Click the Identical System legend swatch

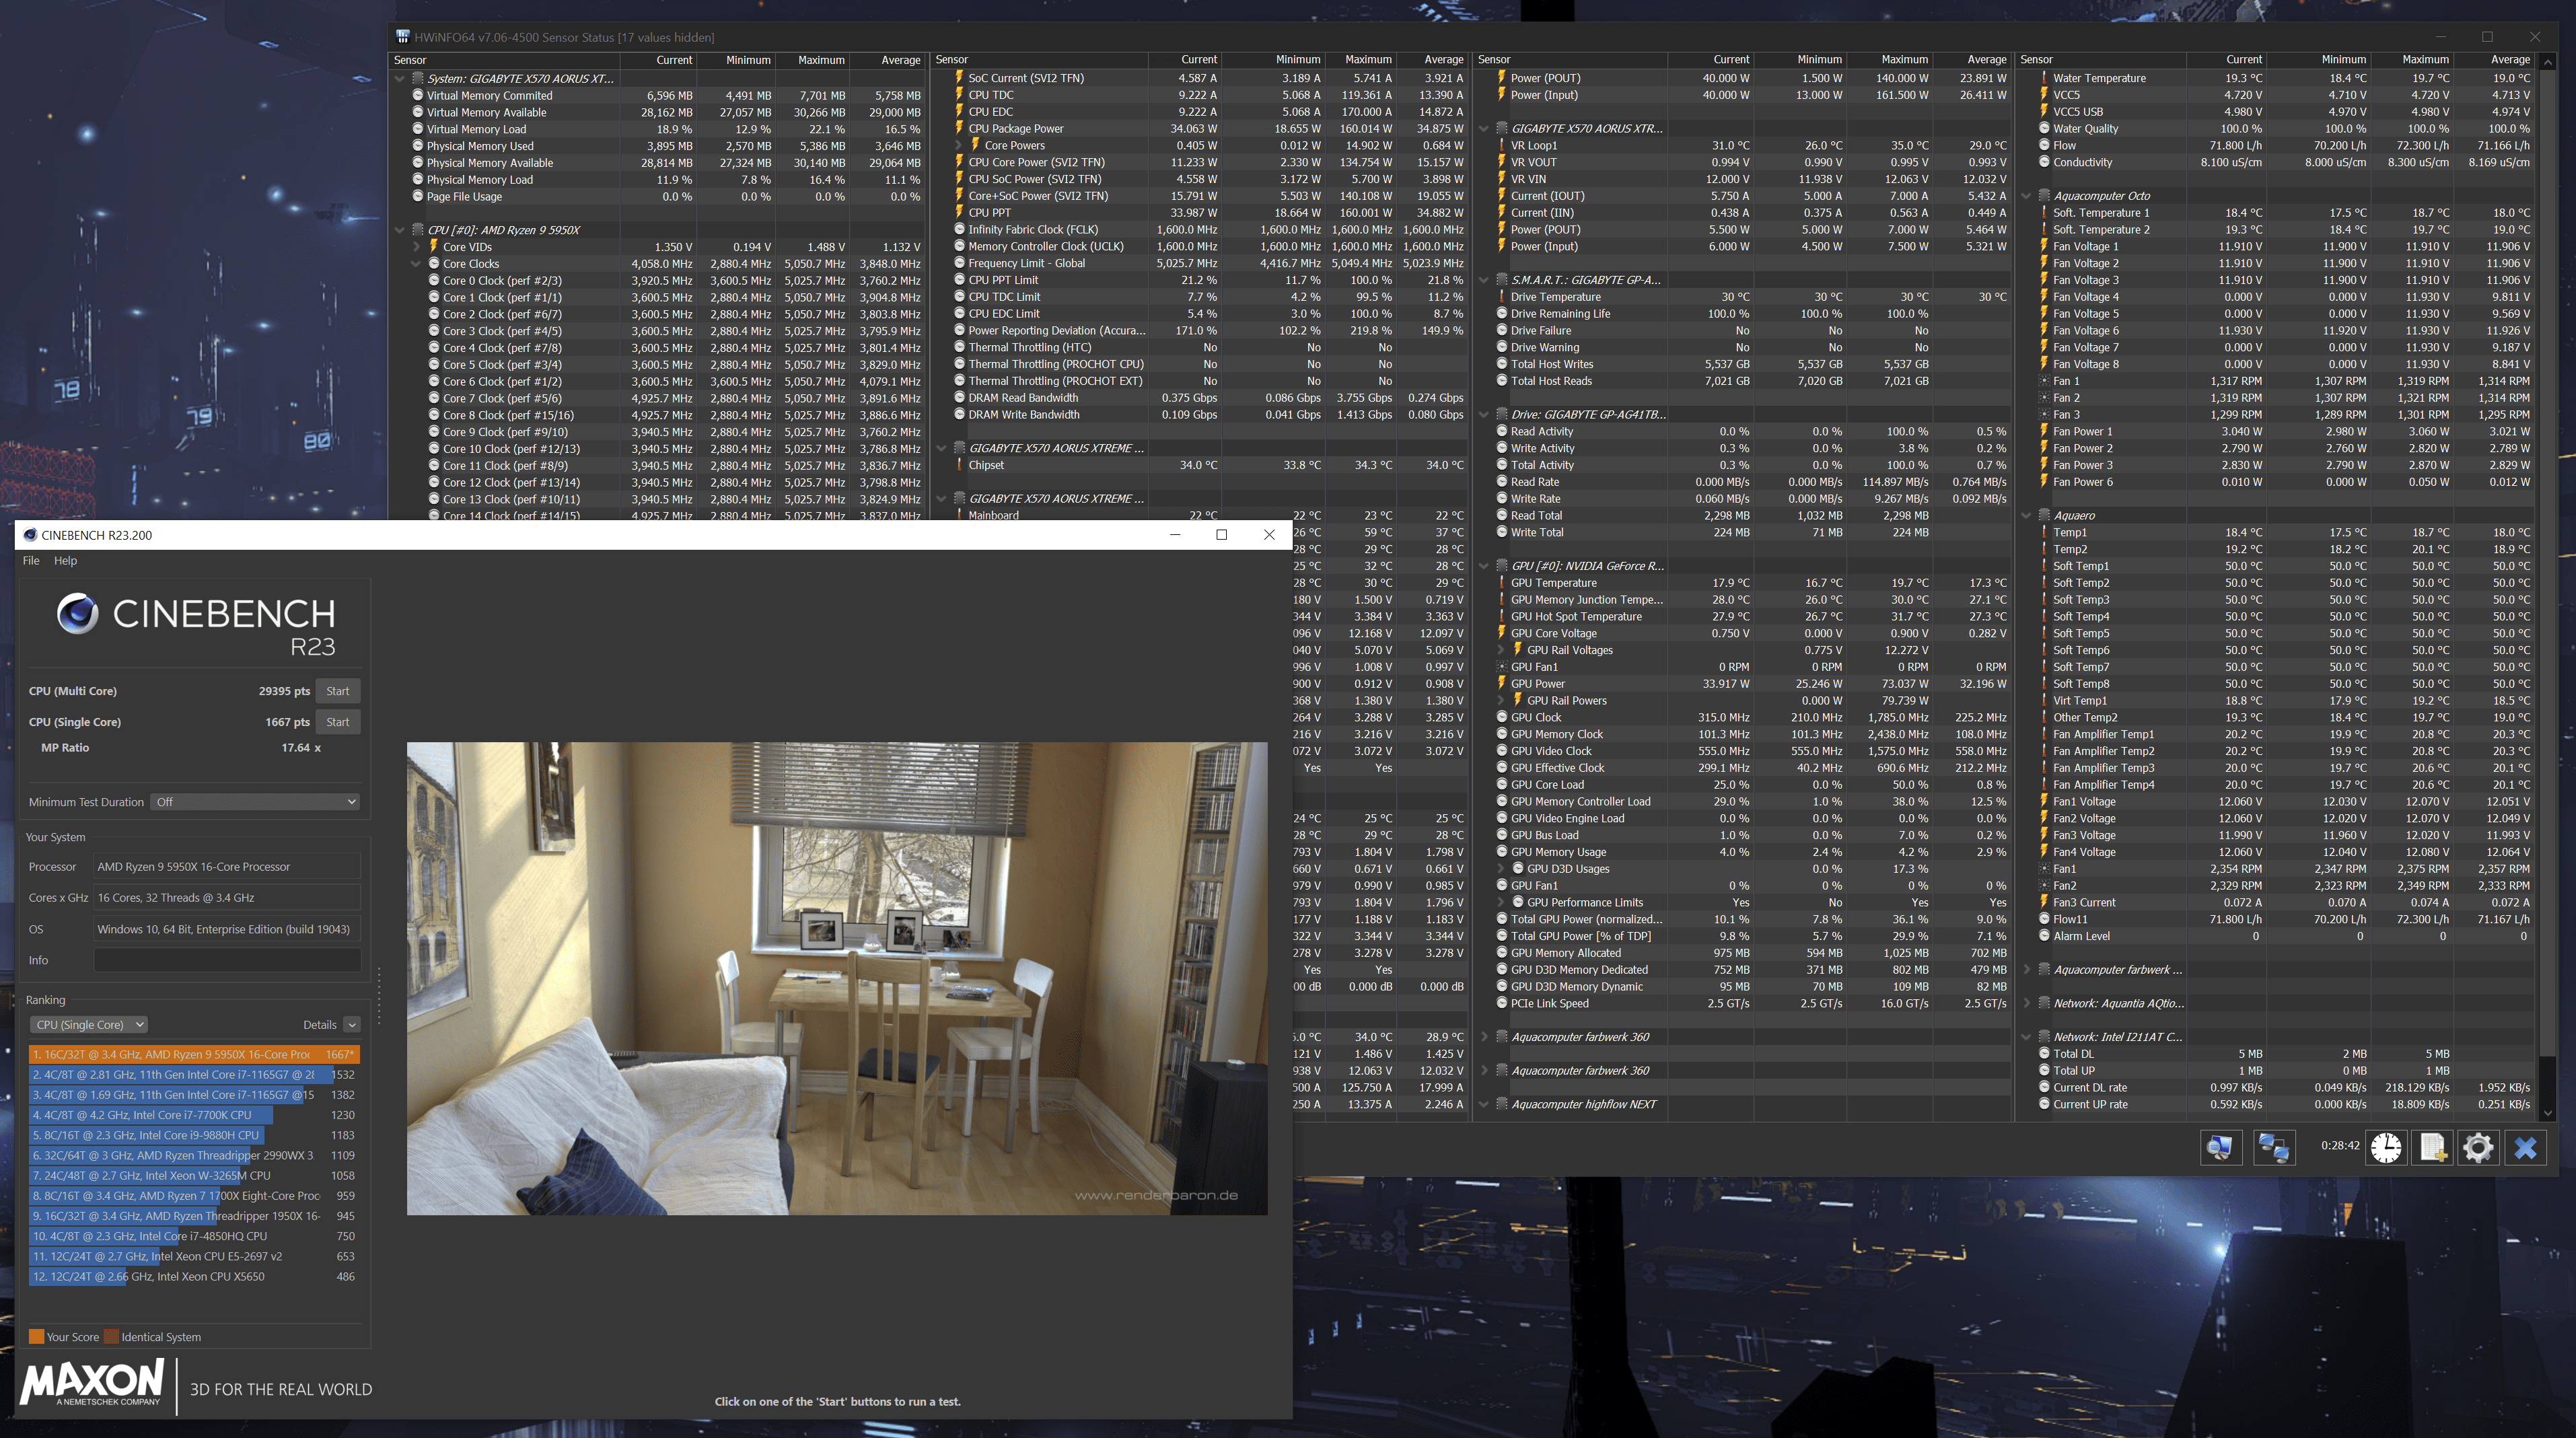pyautogui.click(x=111, y=1337)
